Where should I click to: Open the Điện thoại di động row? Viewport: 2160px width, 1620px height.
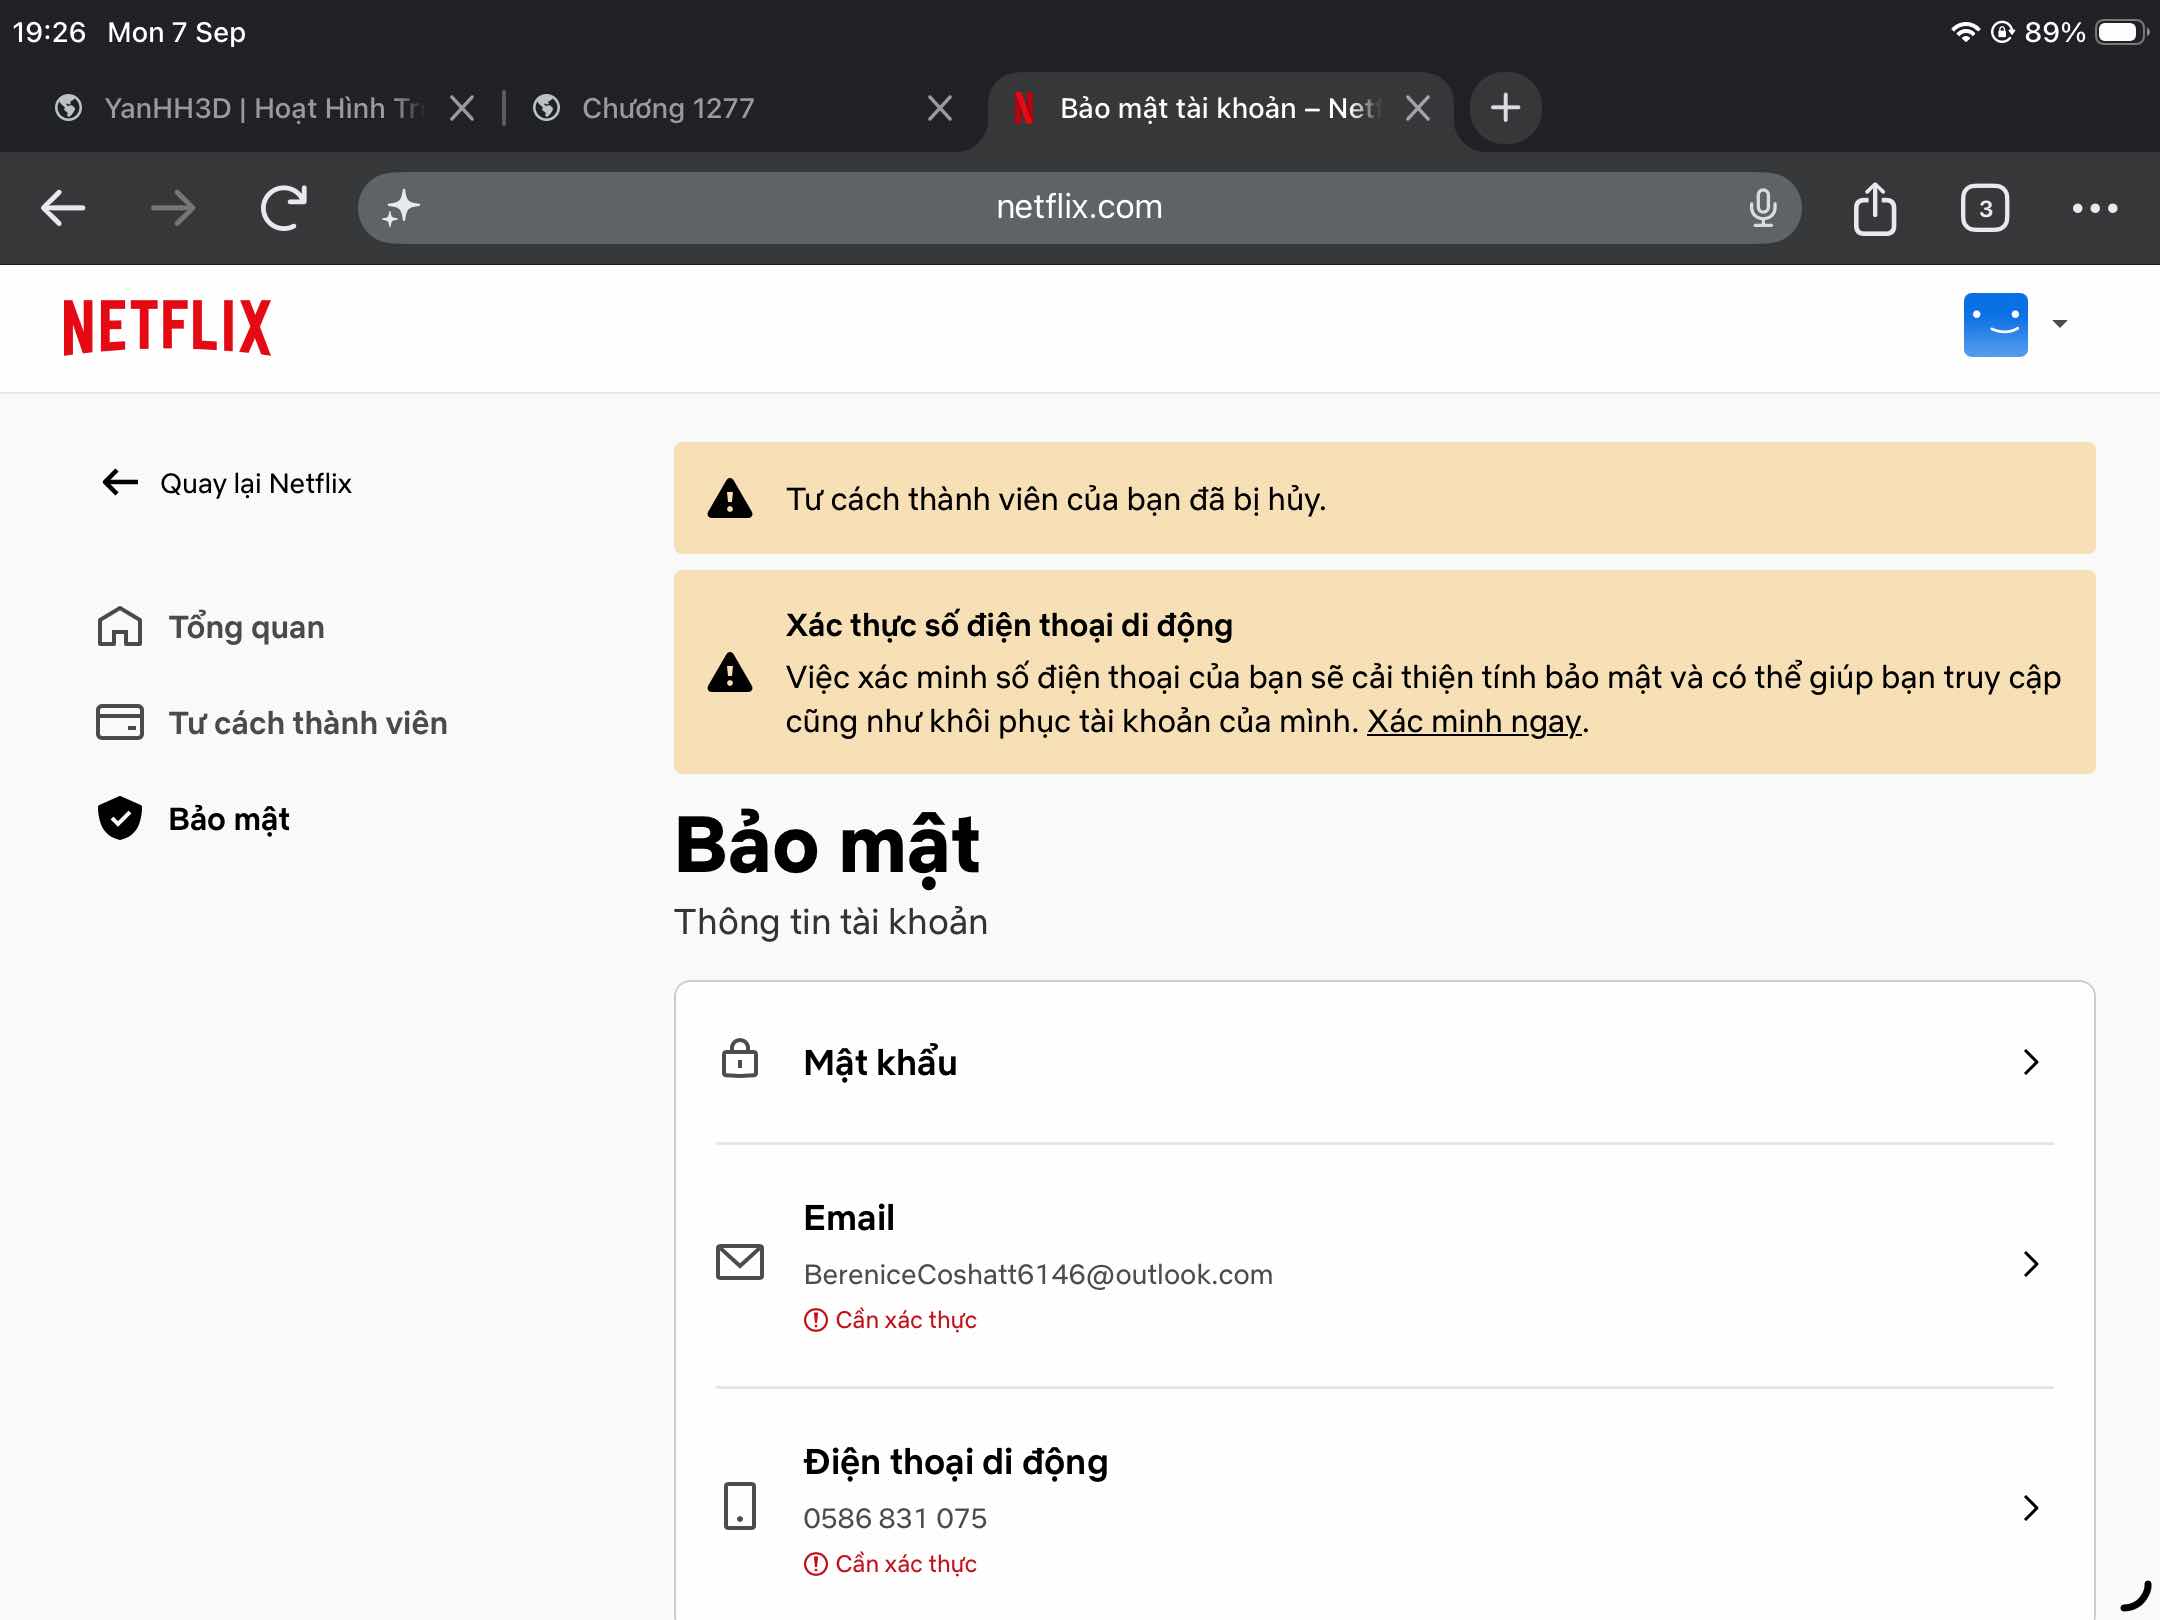coord(1385,1508)
